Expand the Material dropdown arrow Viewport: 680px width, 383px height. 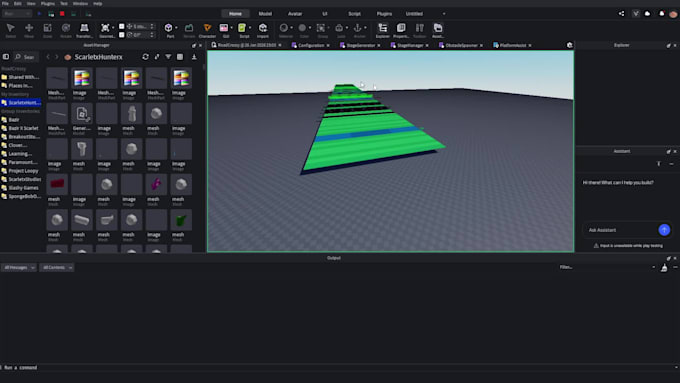point(291,28)
